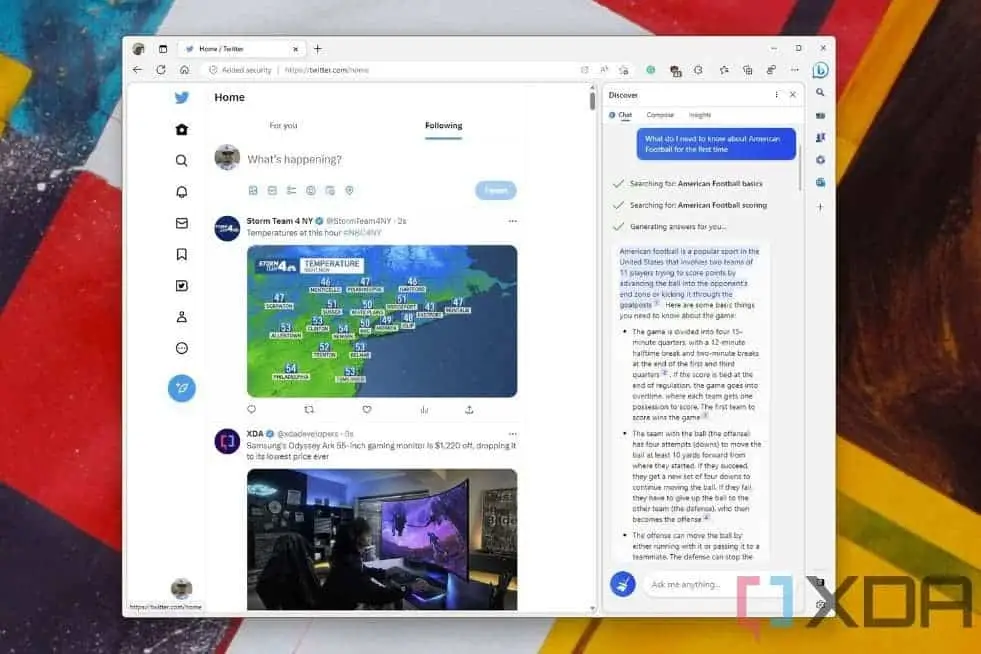
Task: Close the Discover pane
Action: point(793,95)
